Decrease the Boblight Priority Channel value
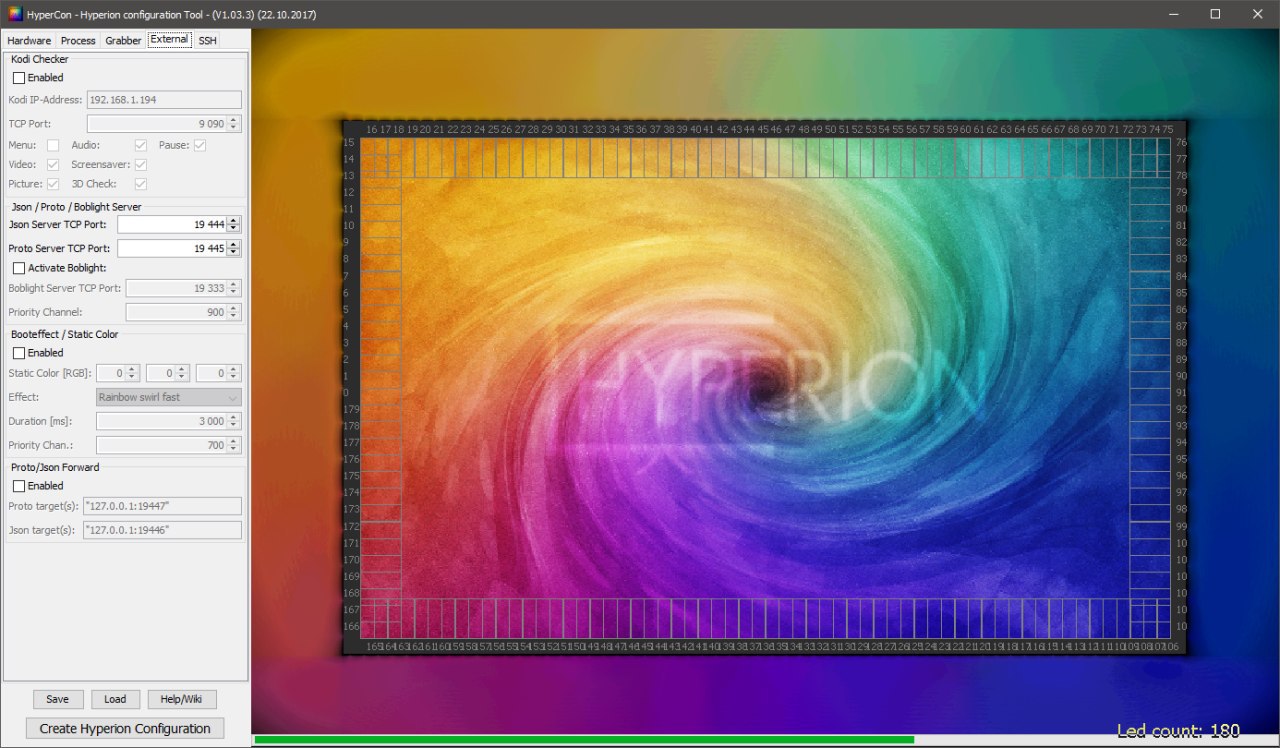 tap(234, 317)
